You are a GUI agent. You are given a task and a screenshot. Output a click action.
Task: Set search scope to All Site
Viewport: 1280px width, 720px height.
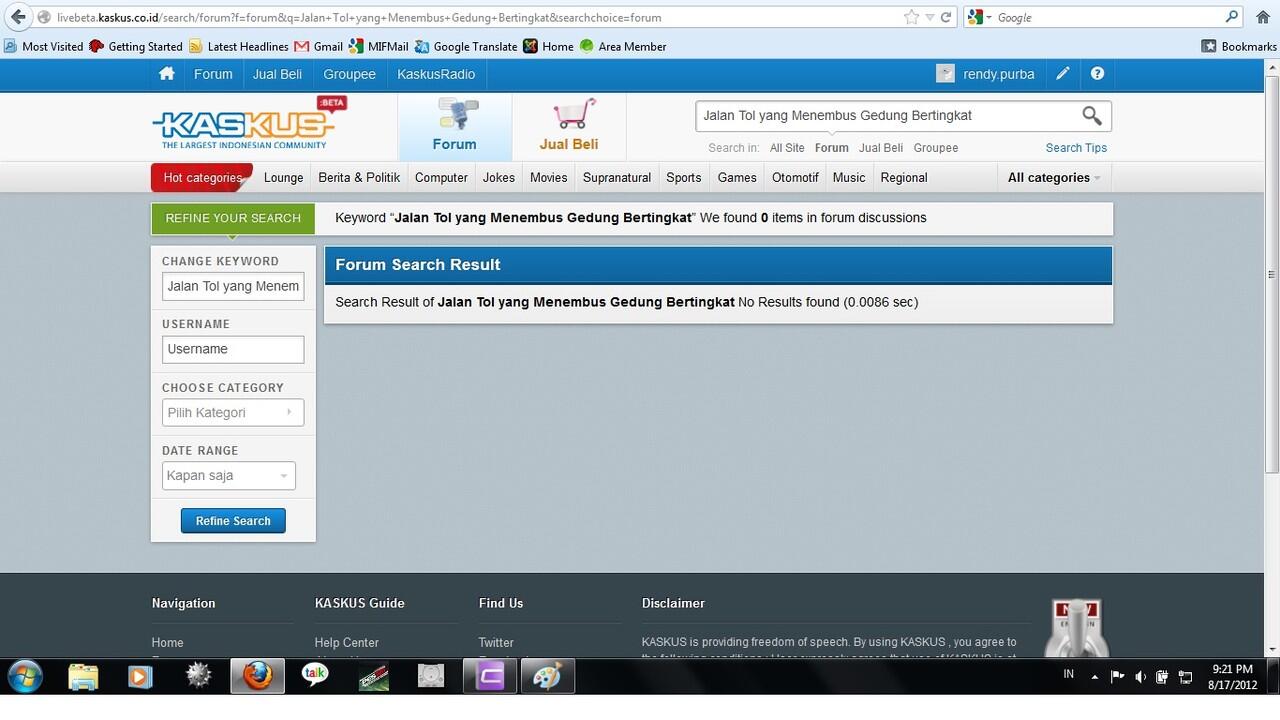tap(787, 148)
